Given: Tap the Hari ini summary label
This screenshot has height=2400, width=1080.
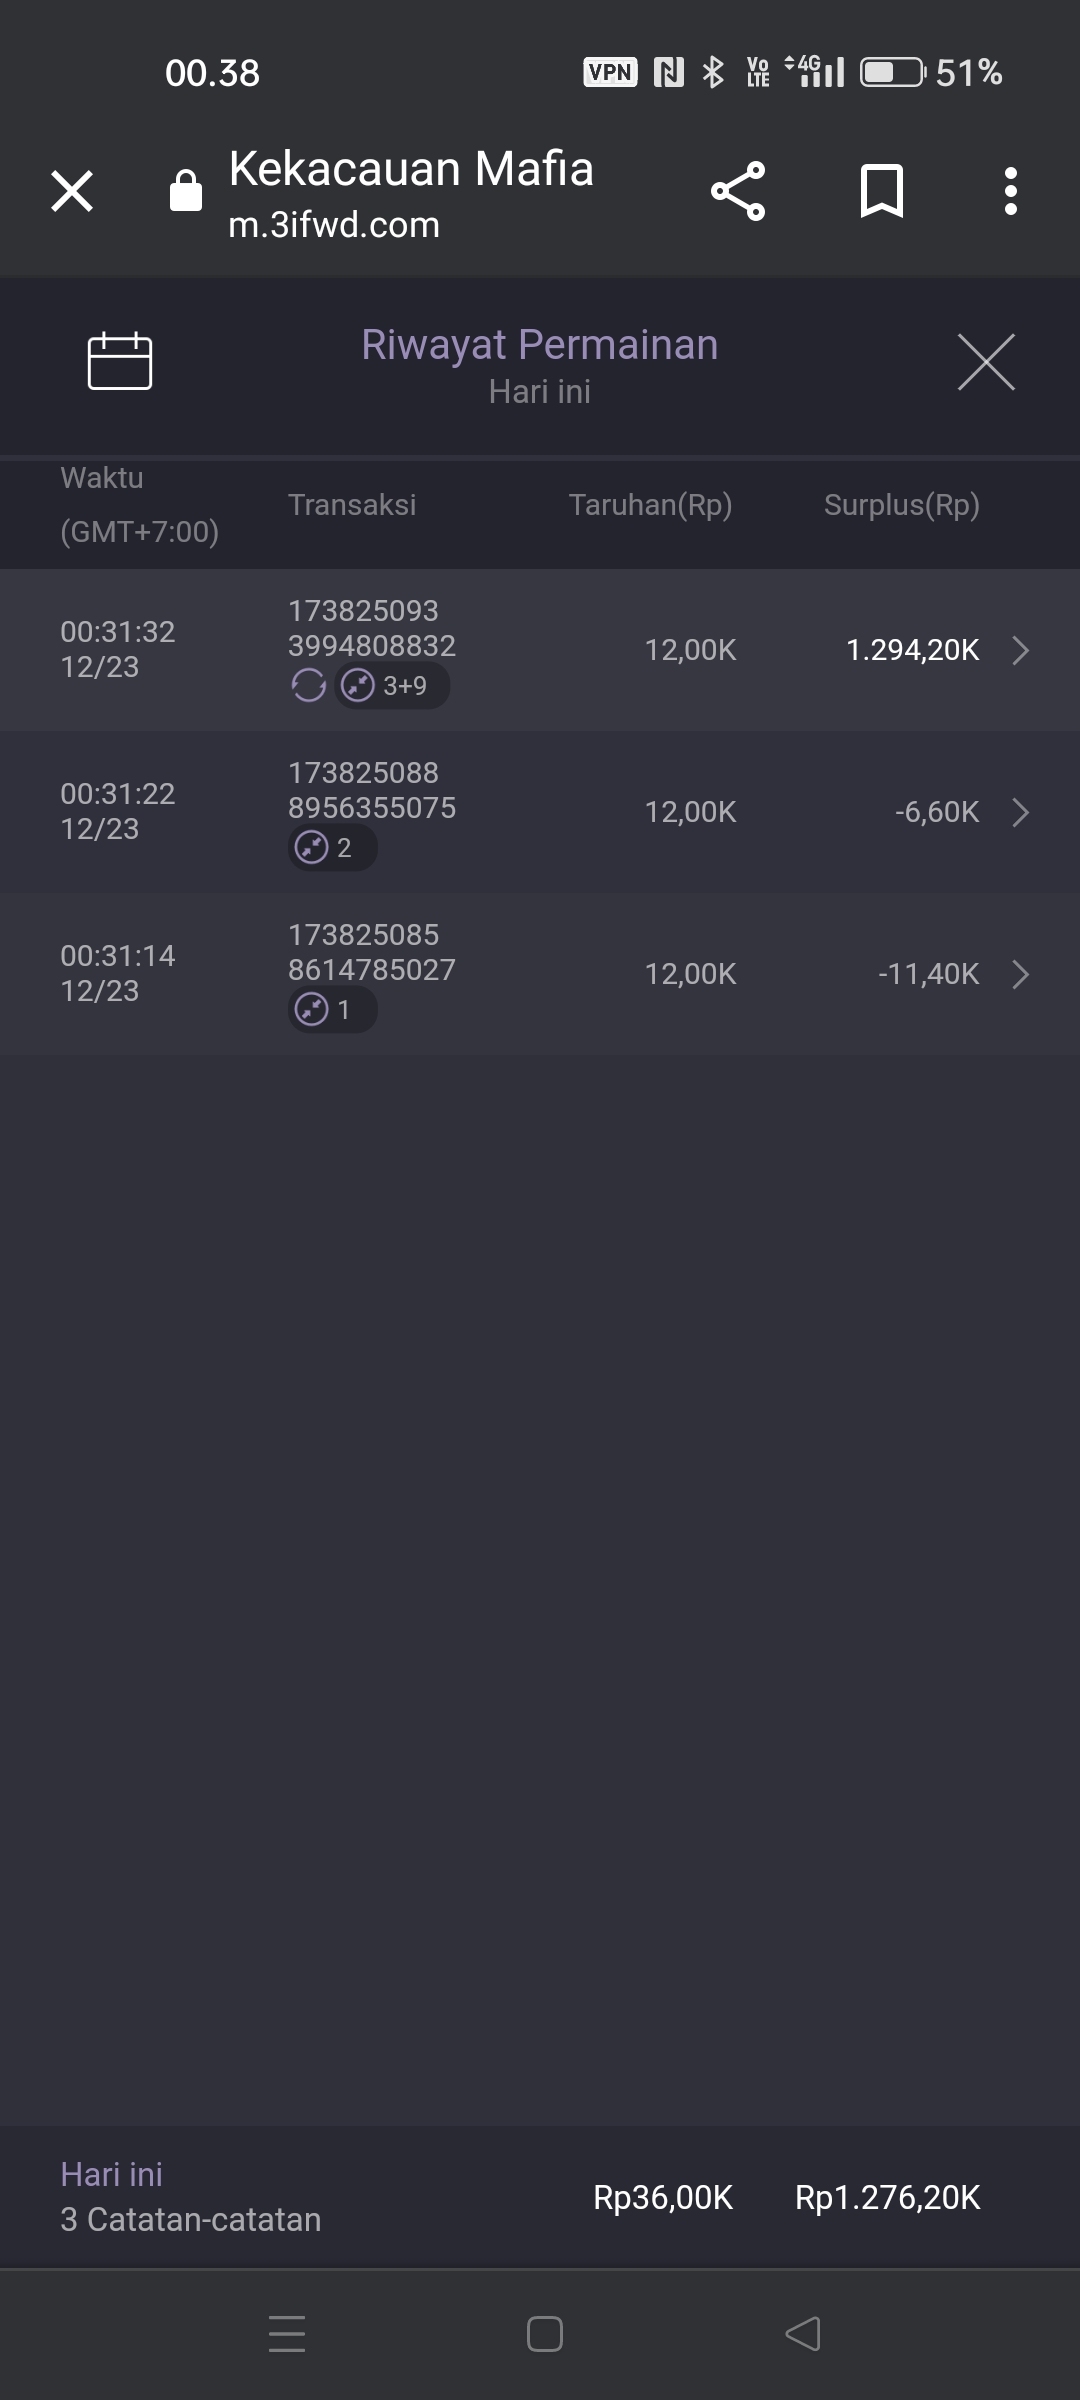Looking at the screenshot, I should click(111, 2174).
